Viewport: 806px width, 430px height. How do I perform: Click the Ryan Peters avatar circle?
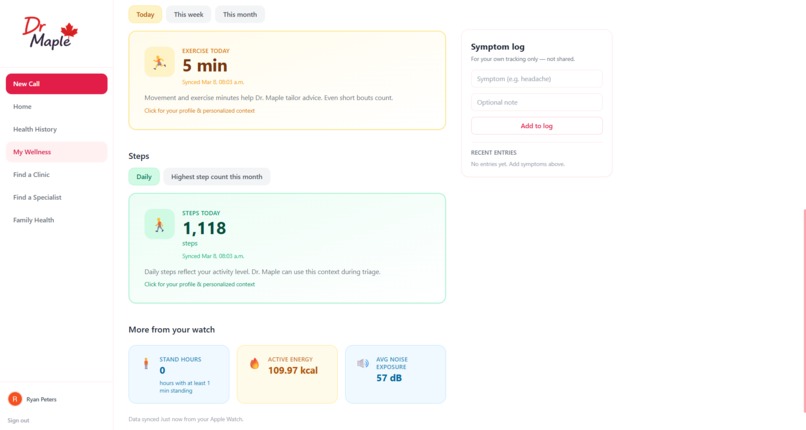15,399
